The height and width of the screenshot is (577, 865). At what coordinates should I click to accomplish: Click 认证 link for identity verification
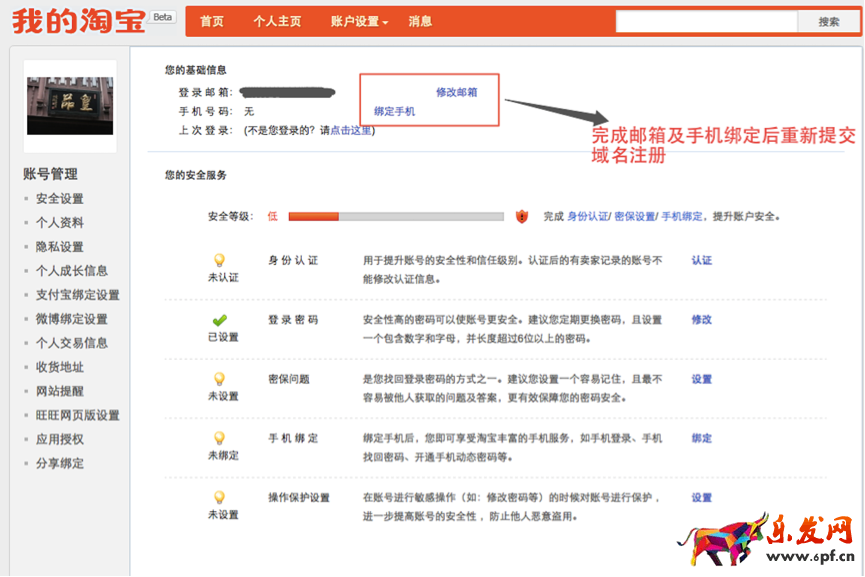pos(701,260)
